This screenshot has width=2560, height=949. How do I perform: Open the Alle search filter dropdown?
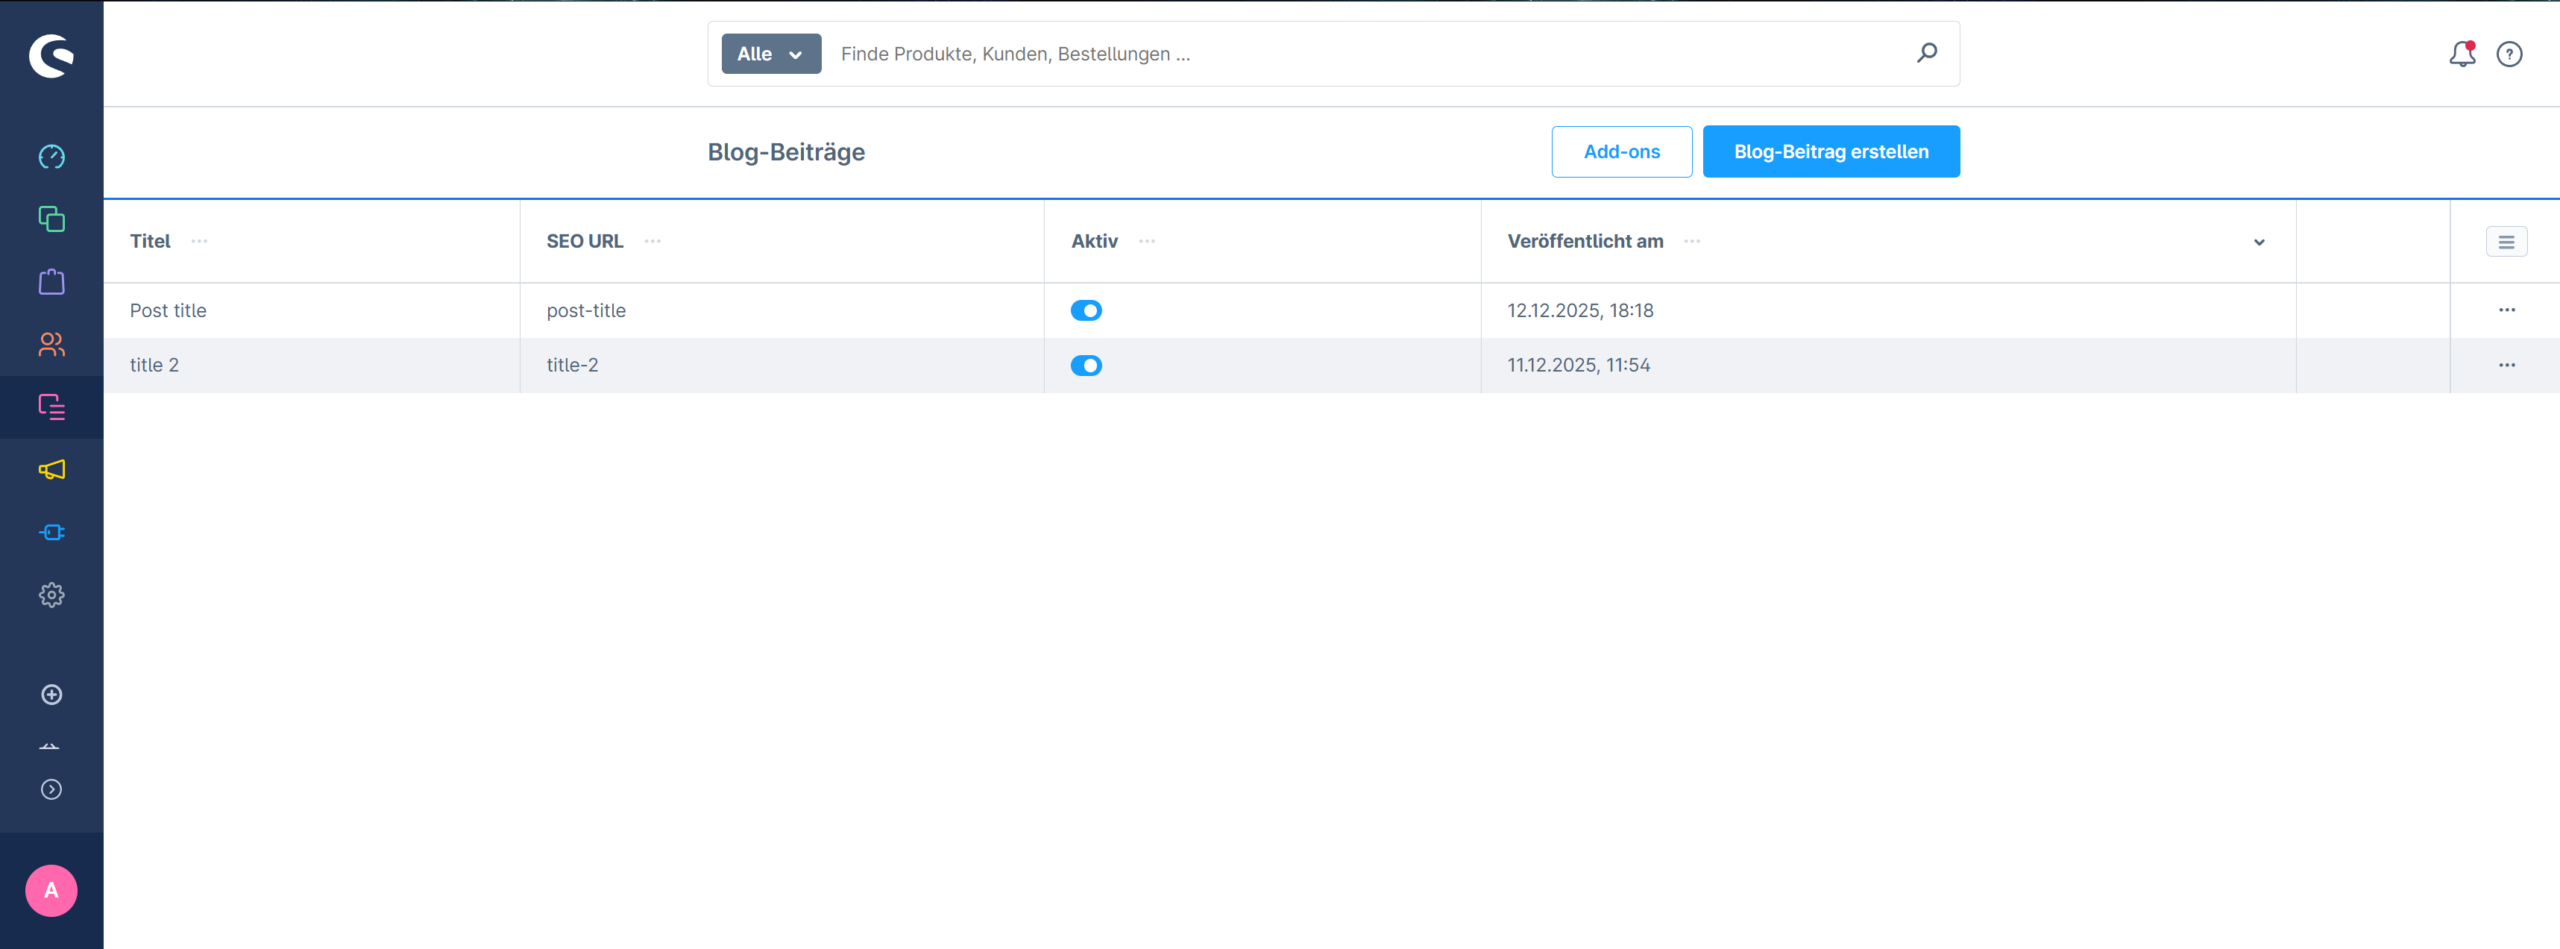[771, 54]
